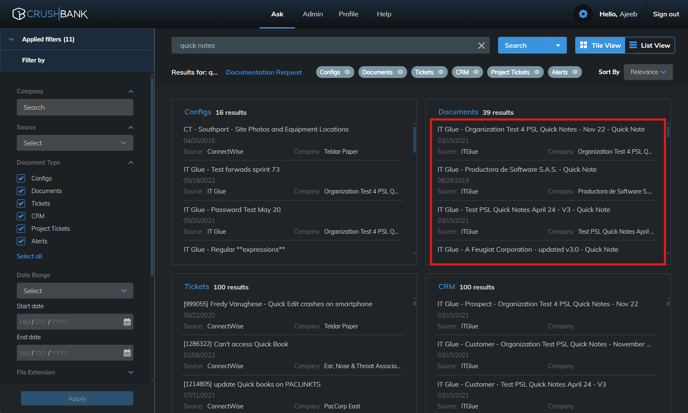The width and height of the screenshot is (688, 413).
Task: Open IT Glue - Password Test May 20
Action: [232, 210]
